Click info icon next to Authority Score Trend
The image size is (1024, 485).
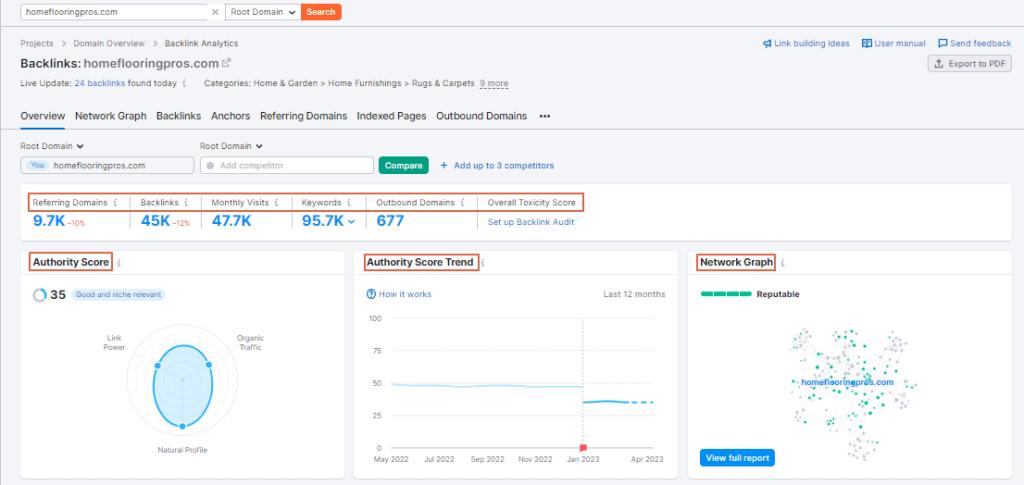pos(483,262)
